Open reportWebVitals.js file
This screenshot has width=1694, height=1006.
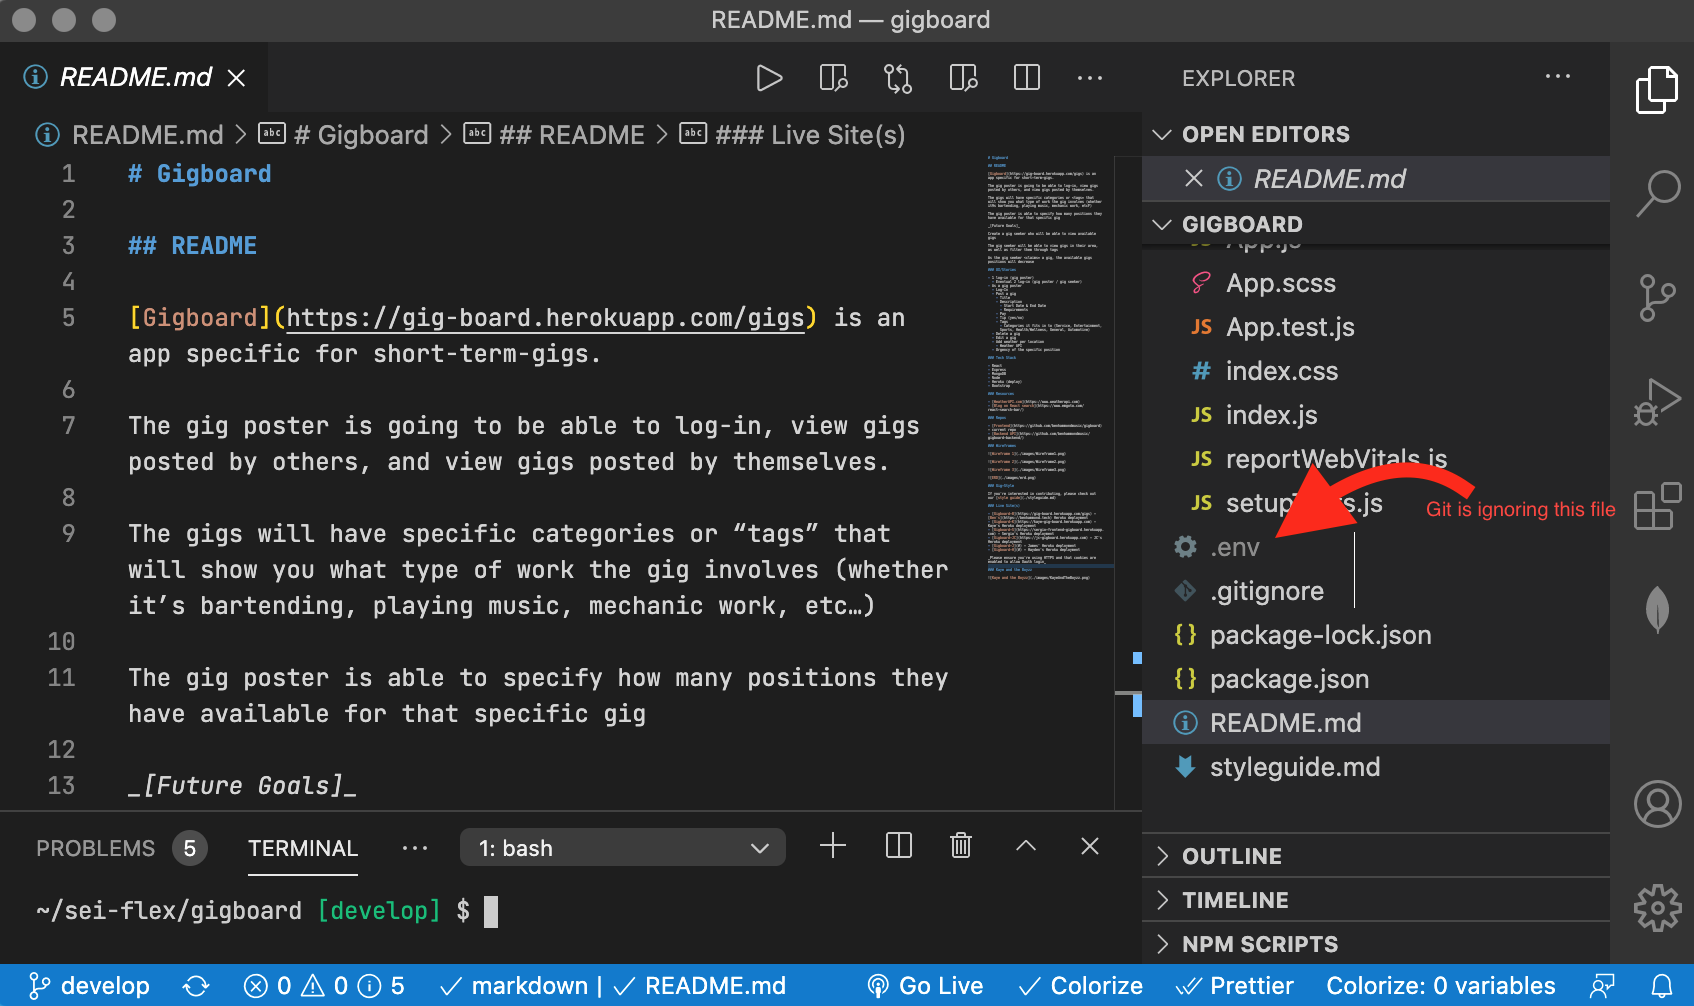click(x=1376, y=459)
